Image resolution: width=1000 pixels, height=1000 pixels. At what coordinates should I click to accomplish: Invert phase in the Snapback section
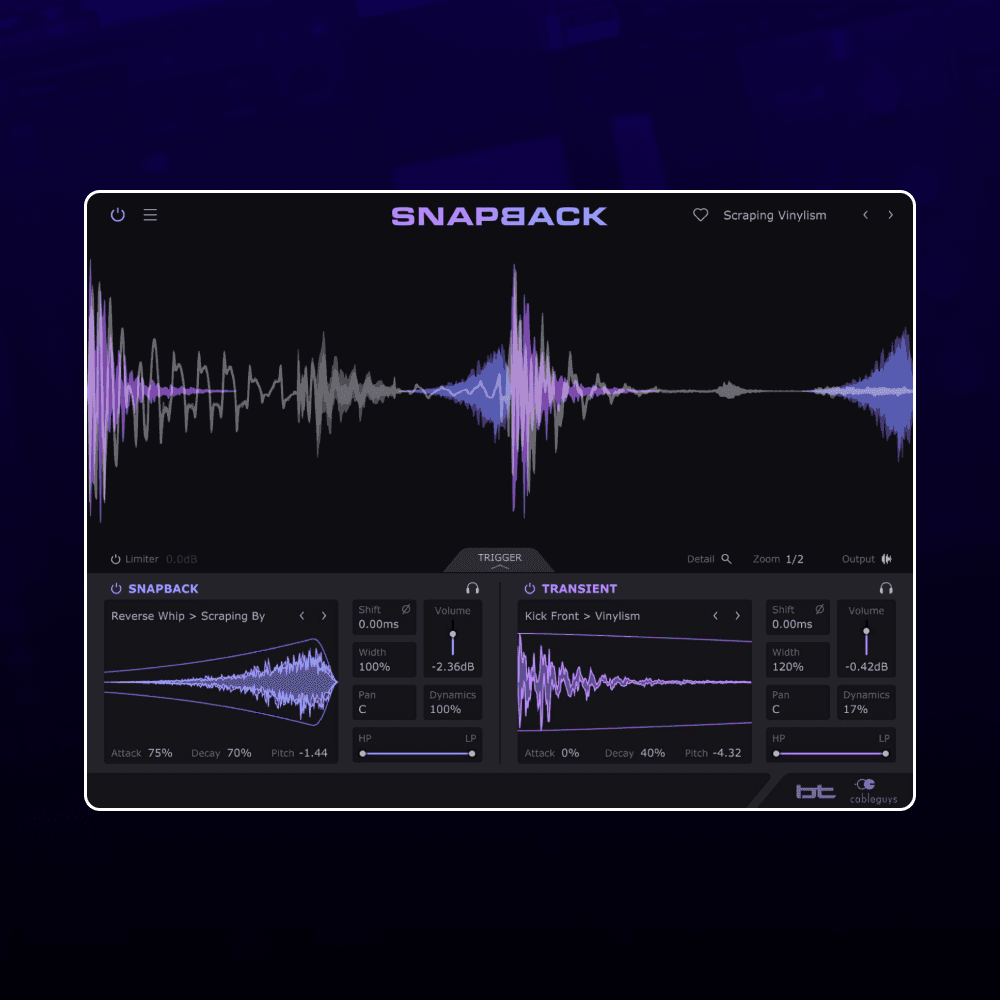click(x=406, y=609)
